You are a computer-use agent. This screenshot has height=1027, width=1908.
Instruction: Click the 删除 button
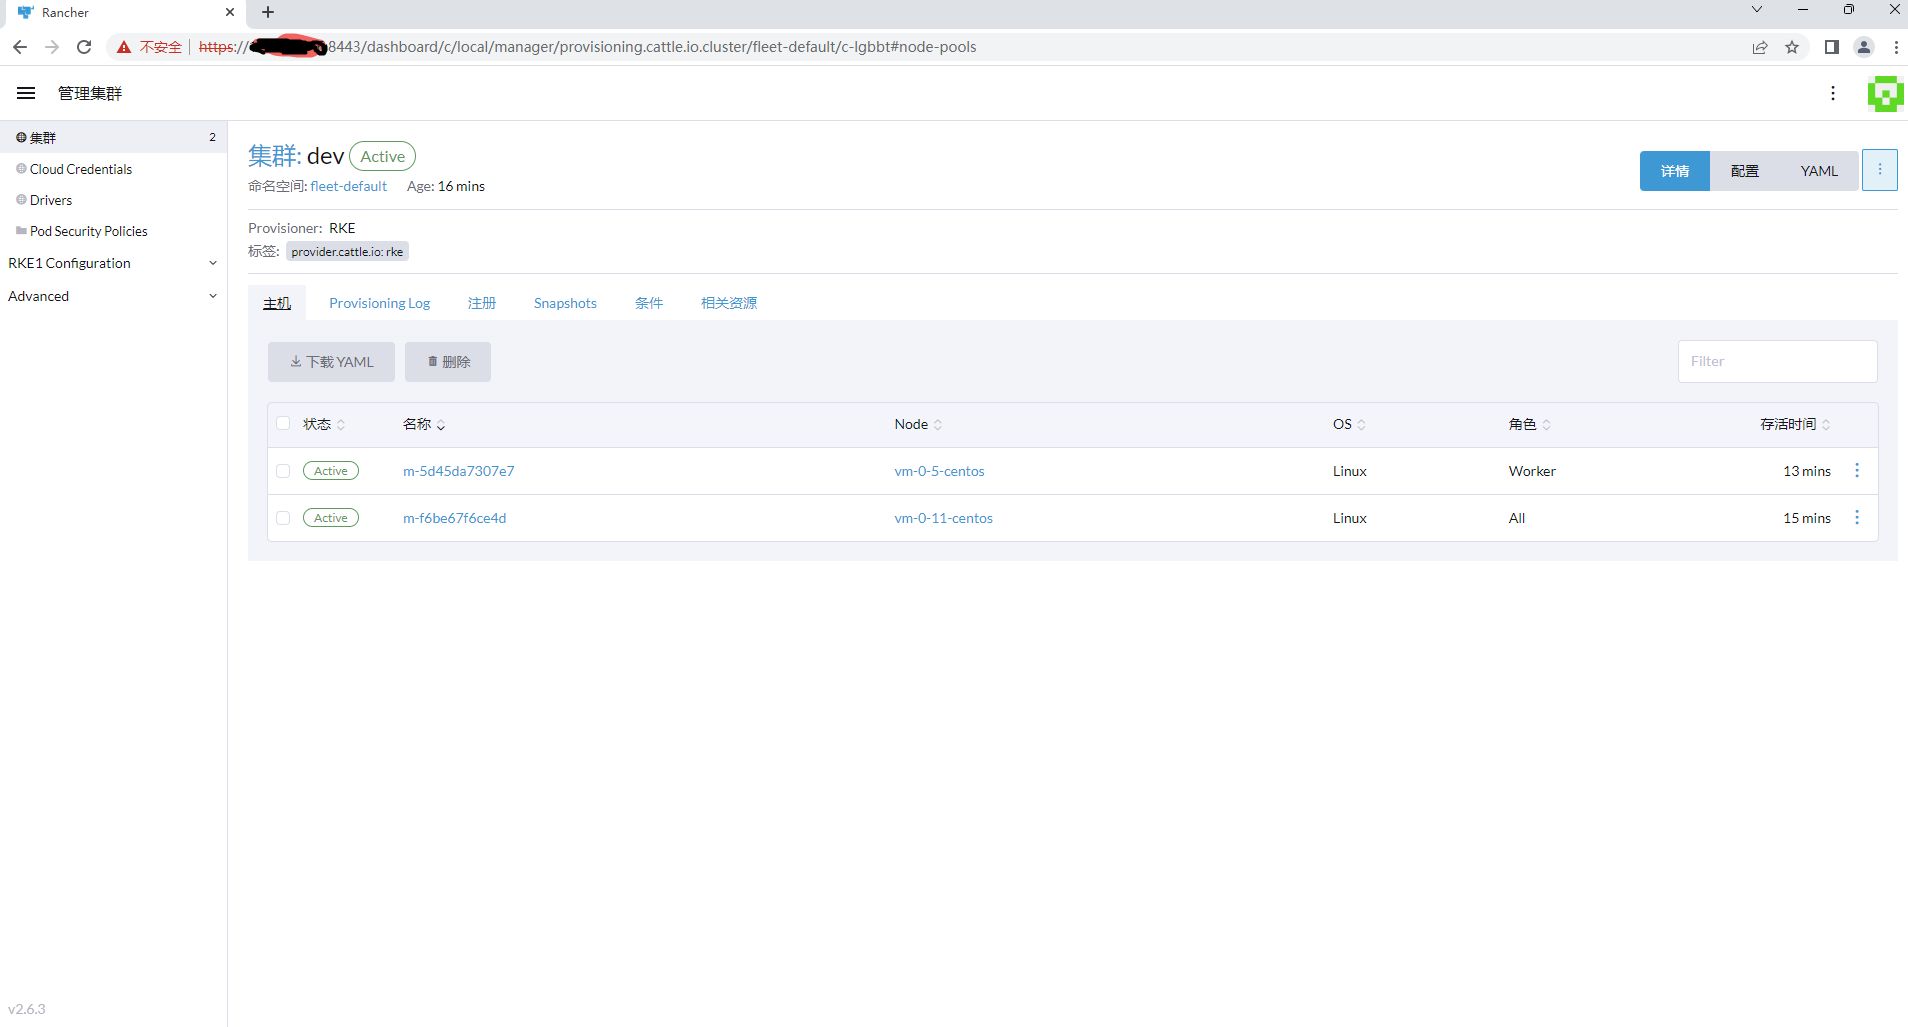click(448, 362)
